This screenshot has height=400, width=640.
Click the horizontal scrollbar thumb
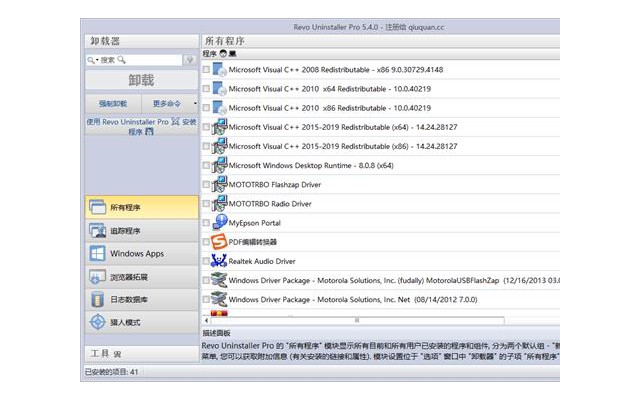pos(357,320)
